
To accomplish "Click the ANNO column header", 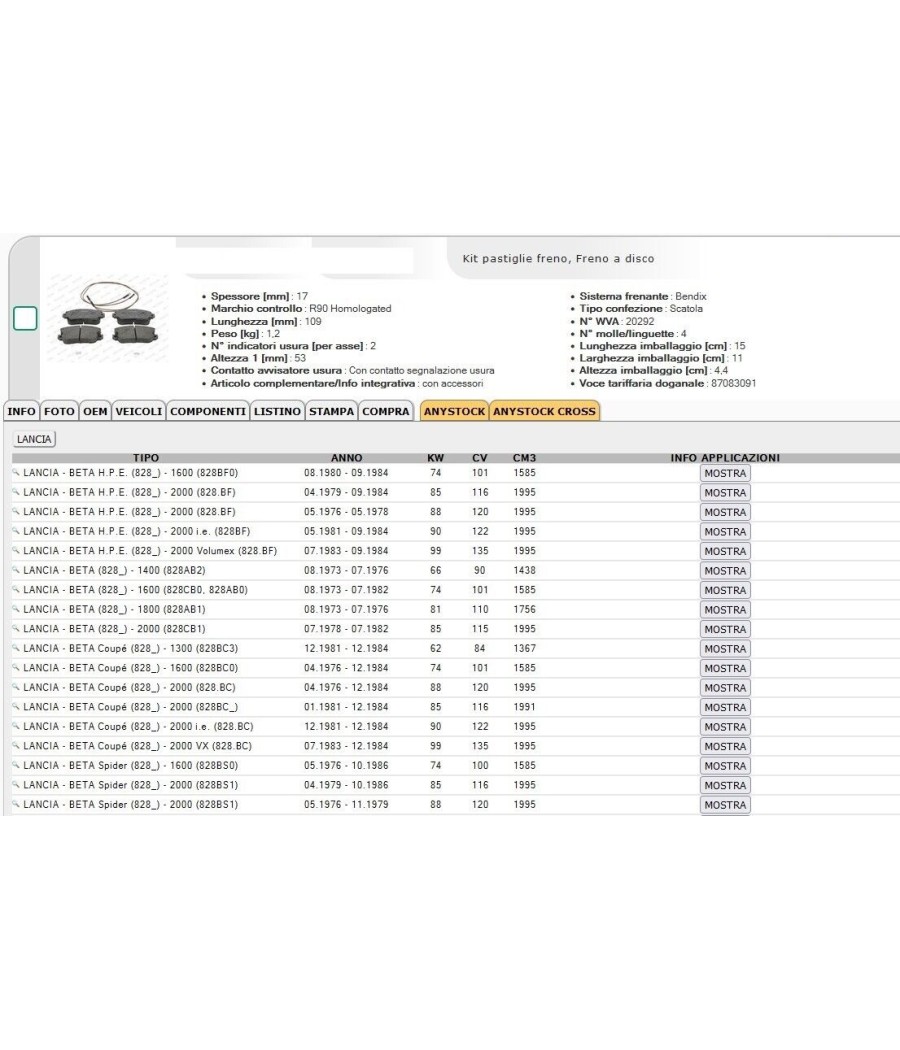I will tap(346, 458).
